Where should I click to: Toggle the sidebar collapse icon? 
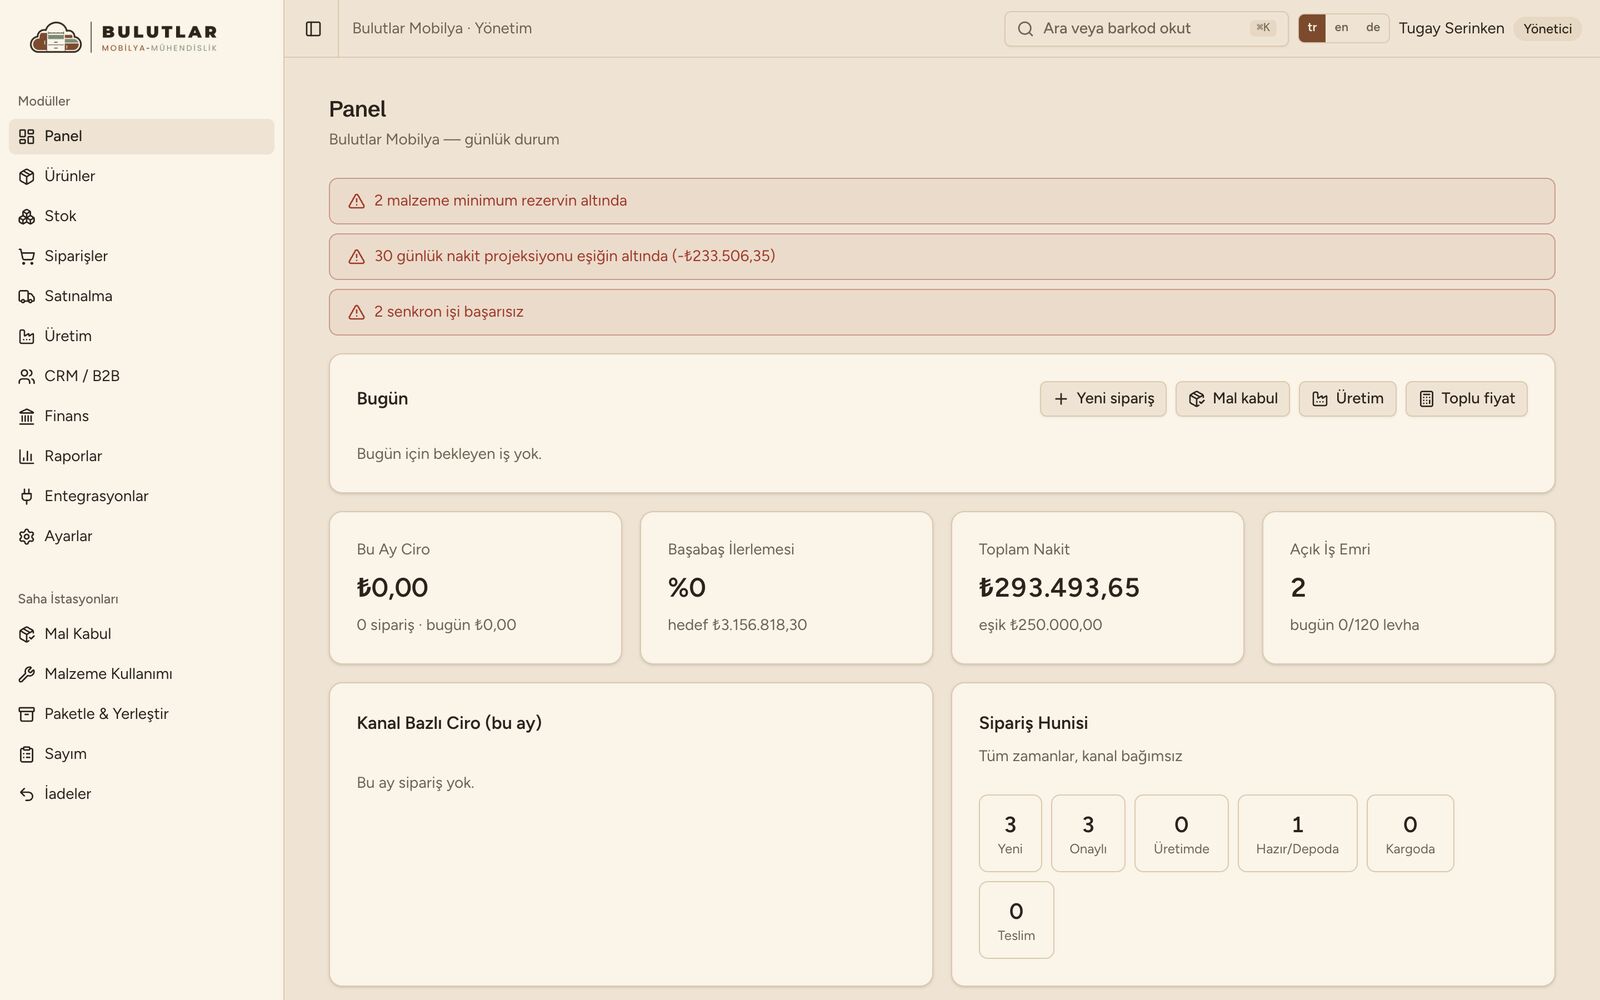(x=313, y=29)
